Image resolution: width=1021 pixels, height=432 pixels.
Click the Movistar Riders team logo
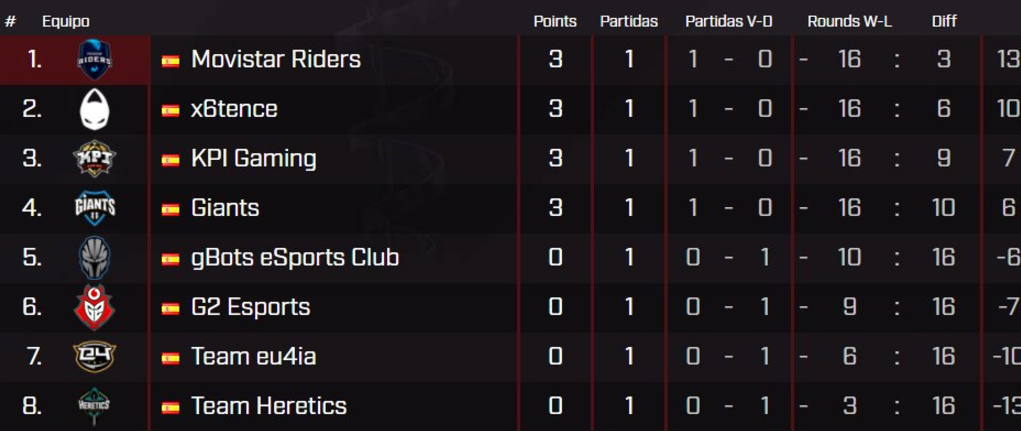pos(94,60)
